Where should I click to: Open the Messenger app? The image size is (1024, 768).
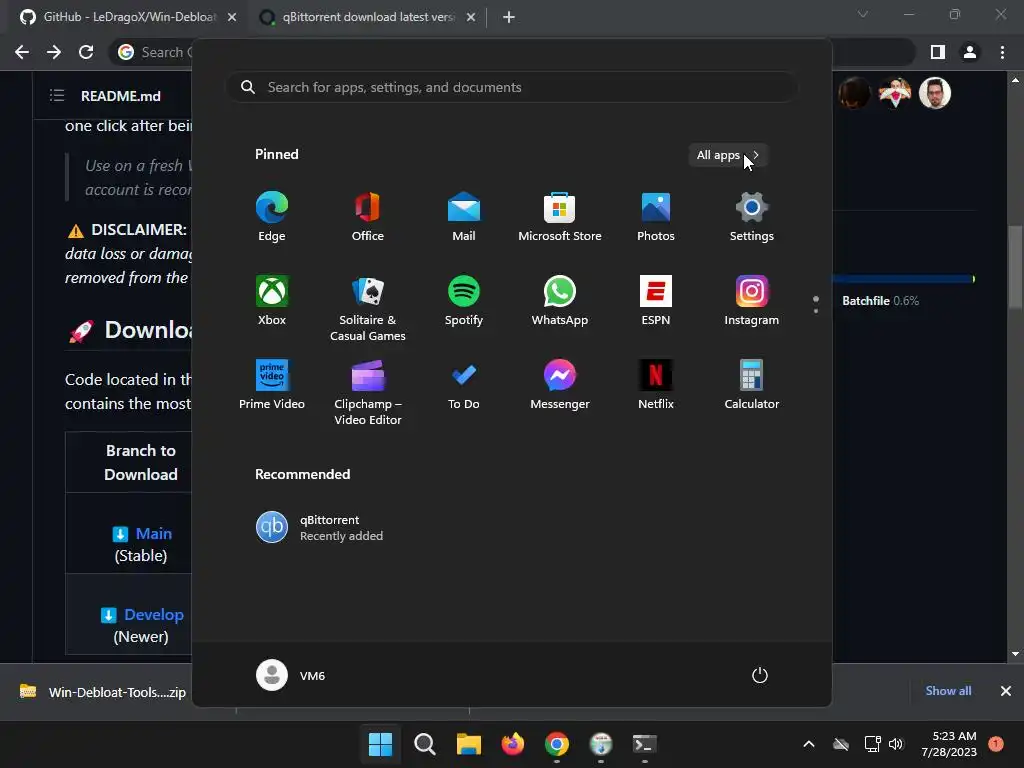coord(560,385)
